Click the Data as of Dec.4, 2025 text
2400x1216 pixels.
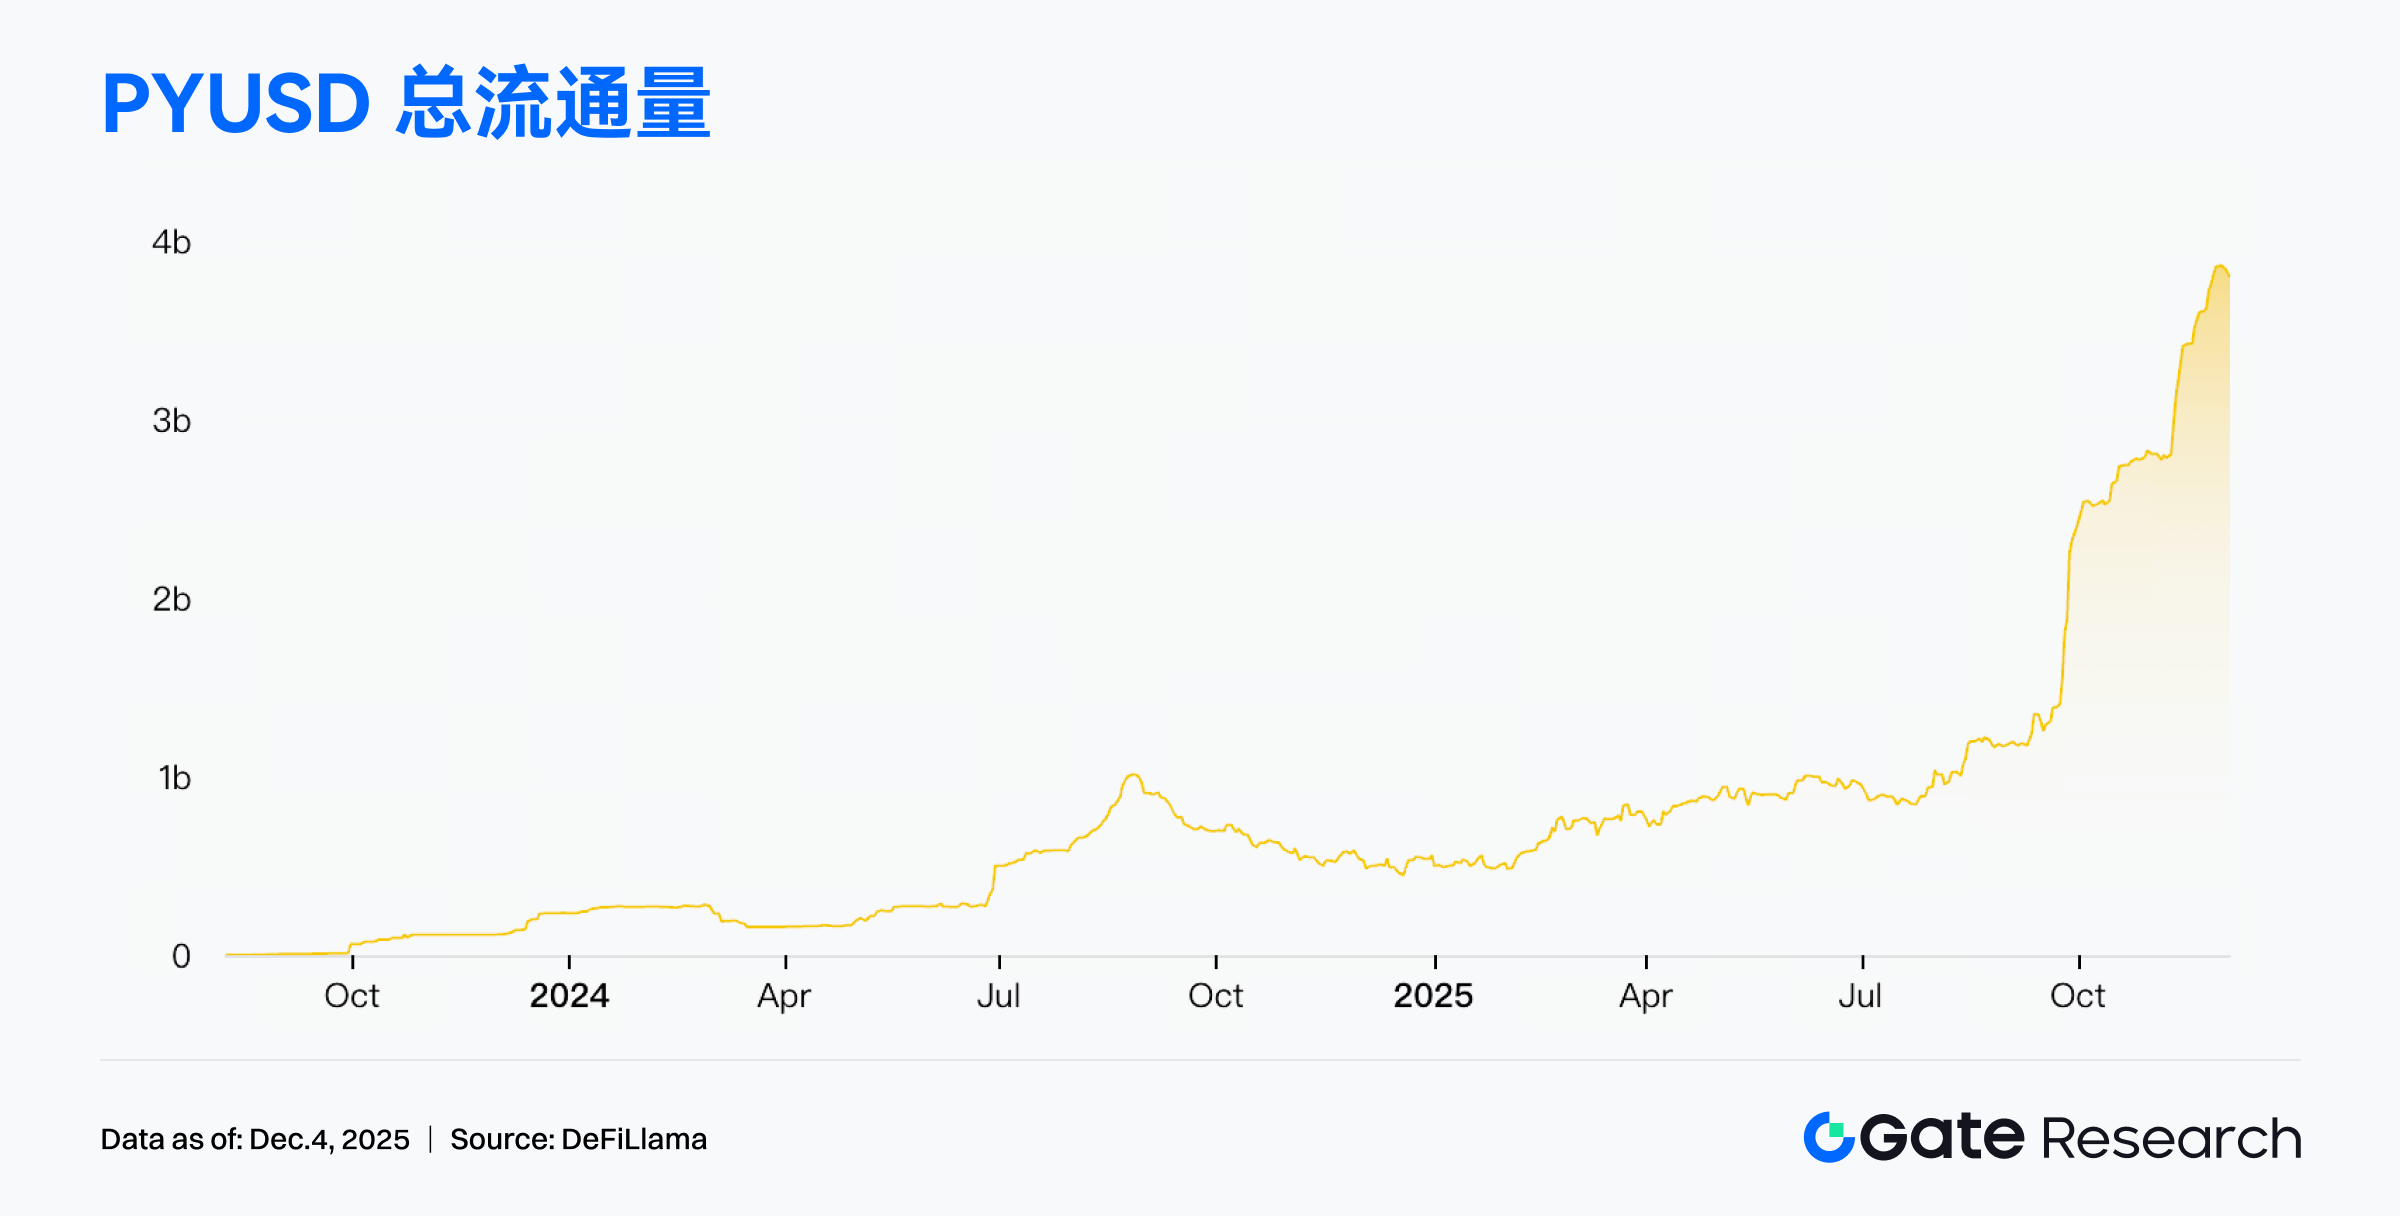coord(255,1139)
